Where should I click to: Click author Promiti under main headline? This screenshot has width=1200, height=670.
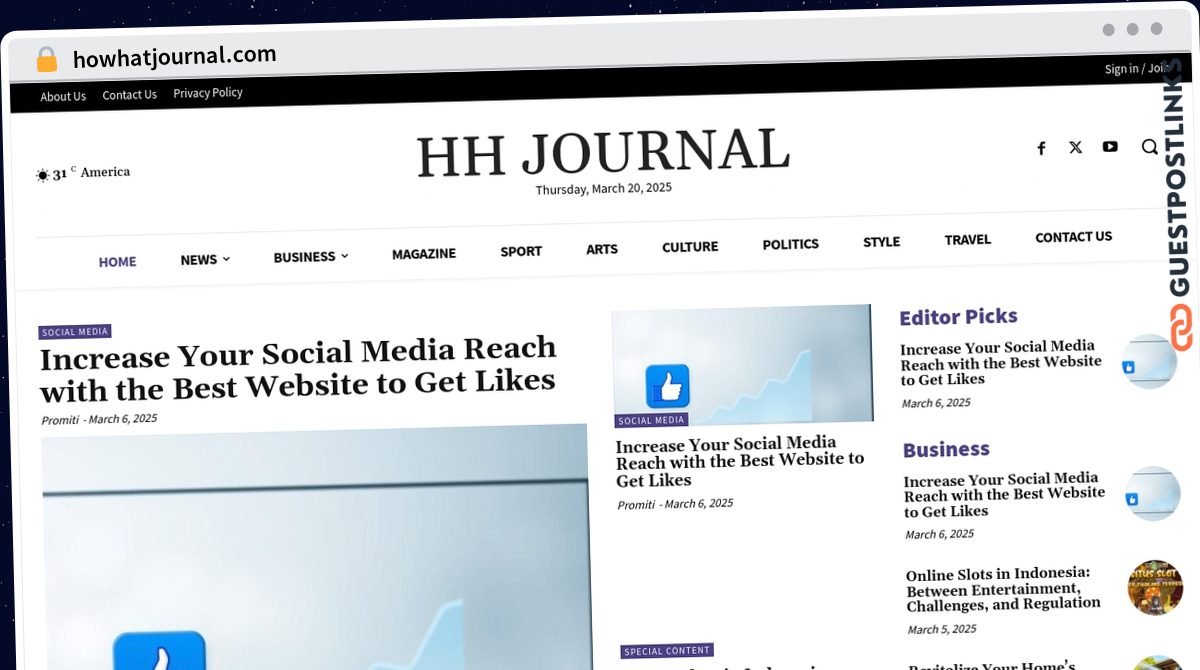pos(60,420)
